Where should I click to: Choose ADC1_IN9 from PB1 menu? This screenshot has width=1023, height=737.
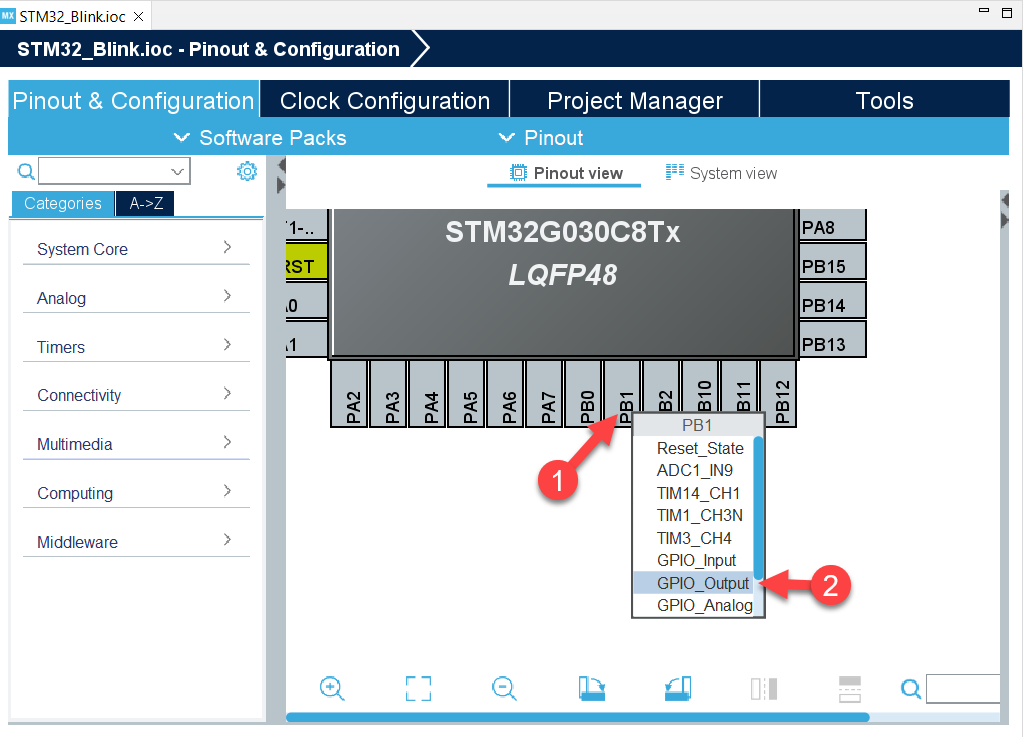click(694, 470)
